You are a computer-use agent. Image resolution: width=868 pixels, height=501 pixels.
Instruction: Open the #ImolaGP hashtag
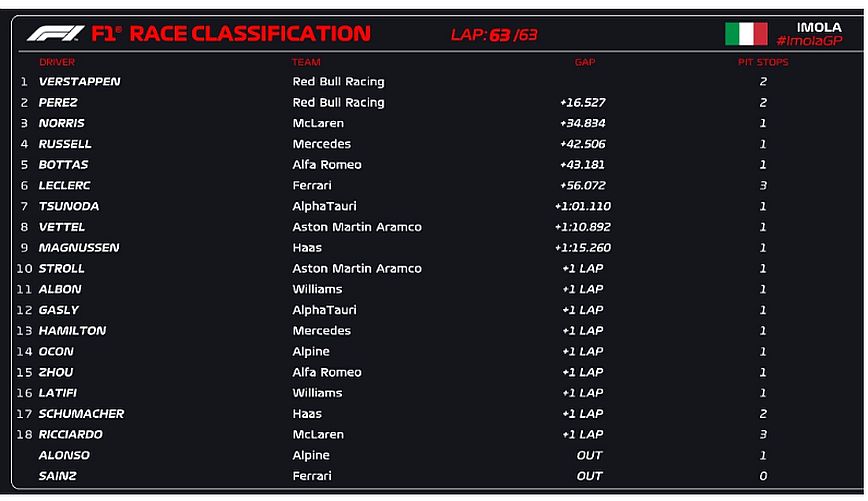pyautogui.click(x=809, y=40)
